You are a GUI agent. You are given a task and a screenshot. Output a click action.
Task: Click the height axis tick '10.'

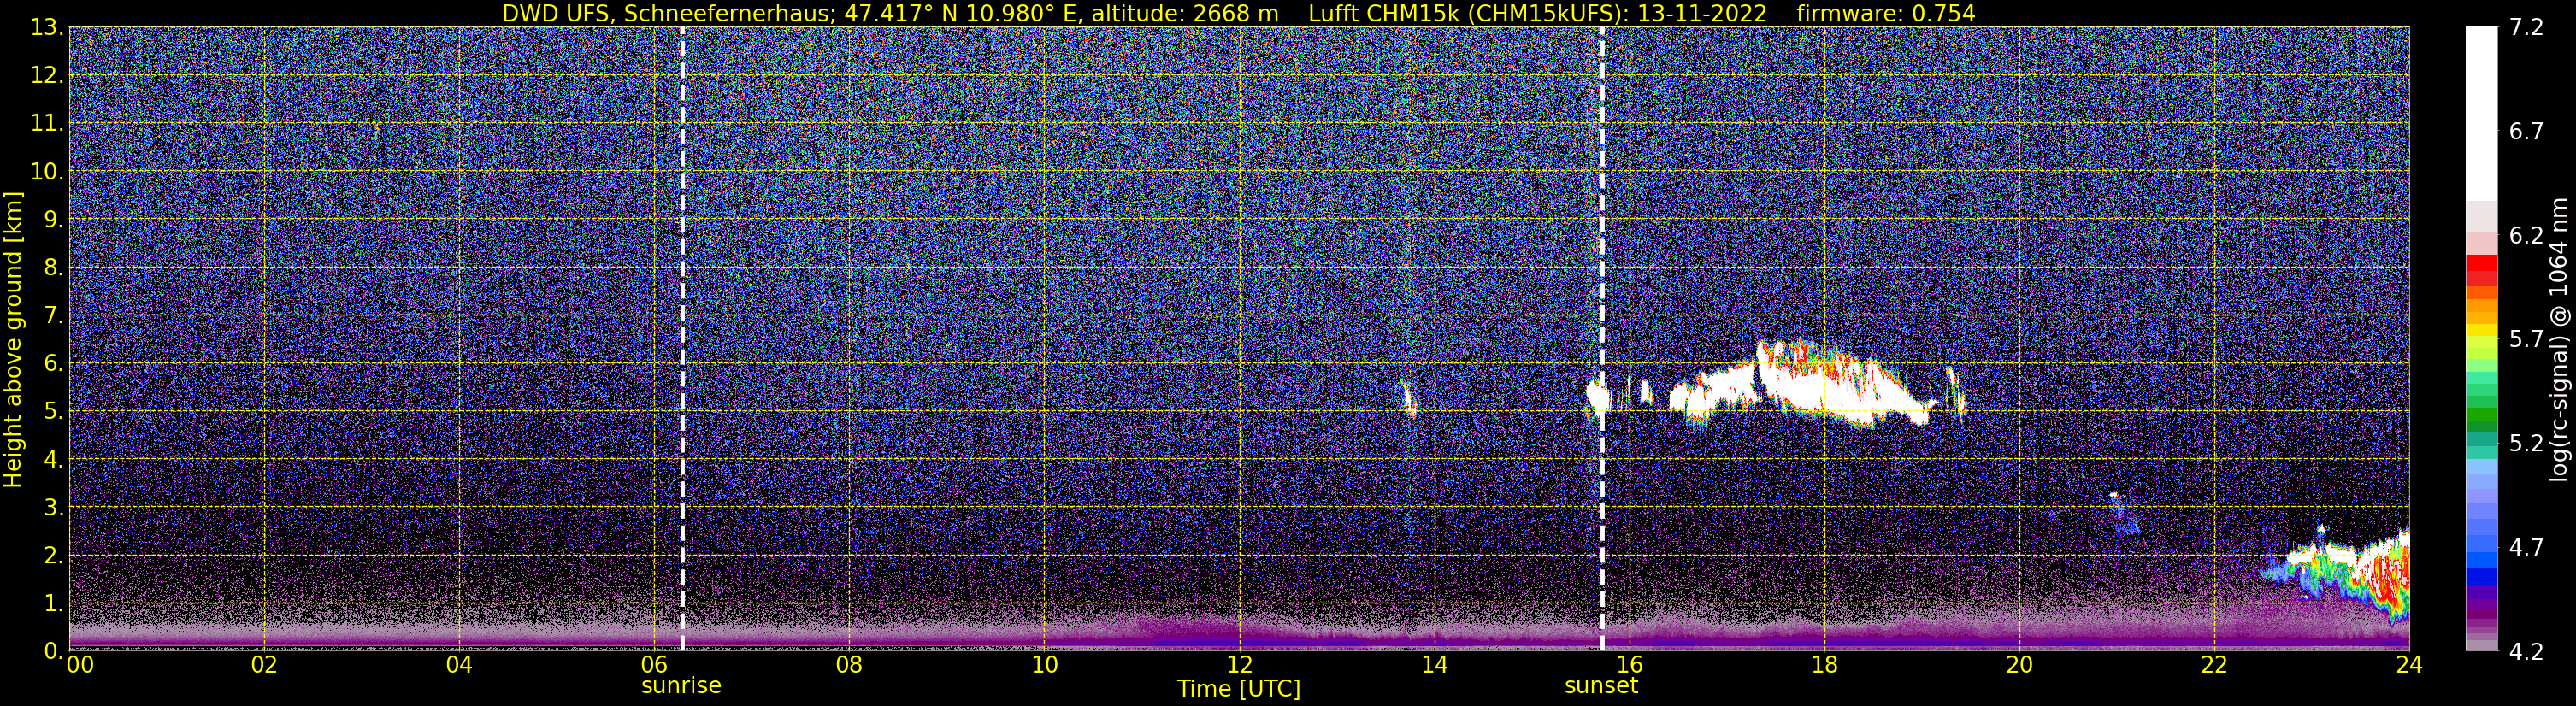[47, 172]
